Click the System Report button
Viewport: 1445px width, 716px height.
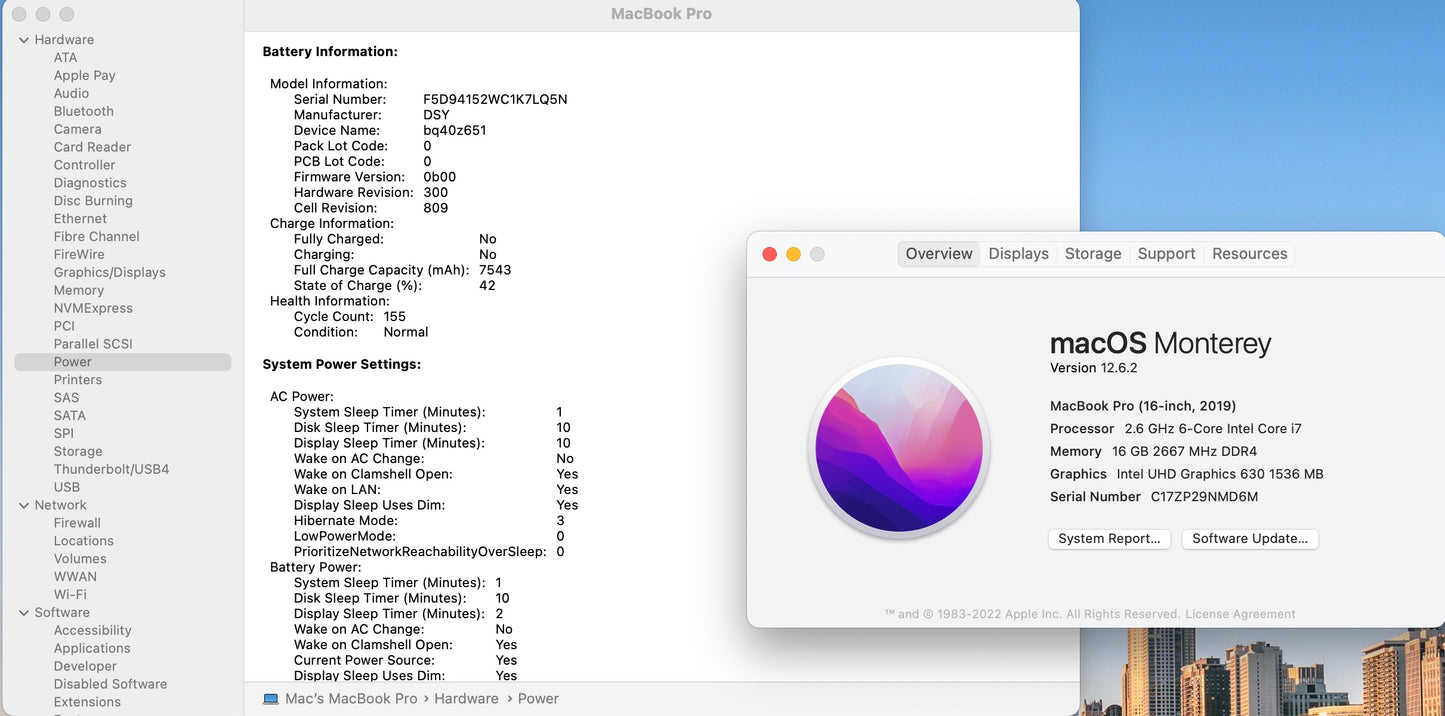(x=1109, y=539)
